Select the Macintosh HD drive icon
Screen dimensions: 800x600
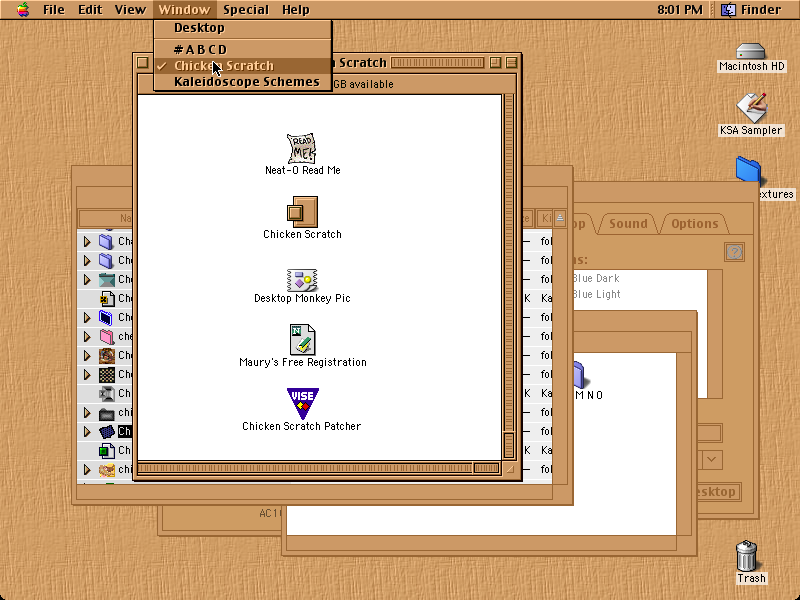pos(751,52)
